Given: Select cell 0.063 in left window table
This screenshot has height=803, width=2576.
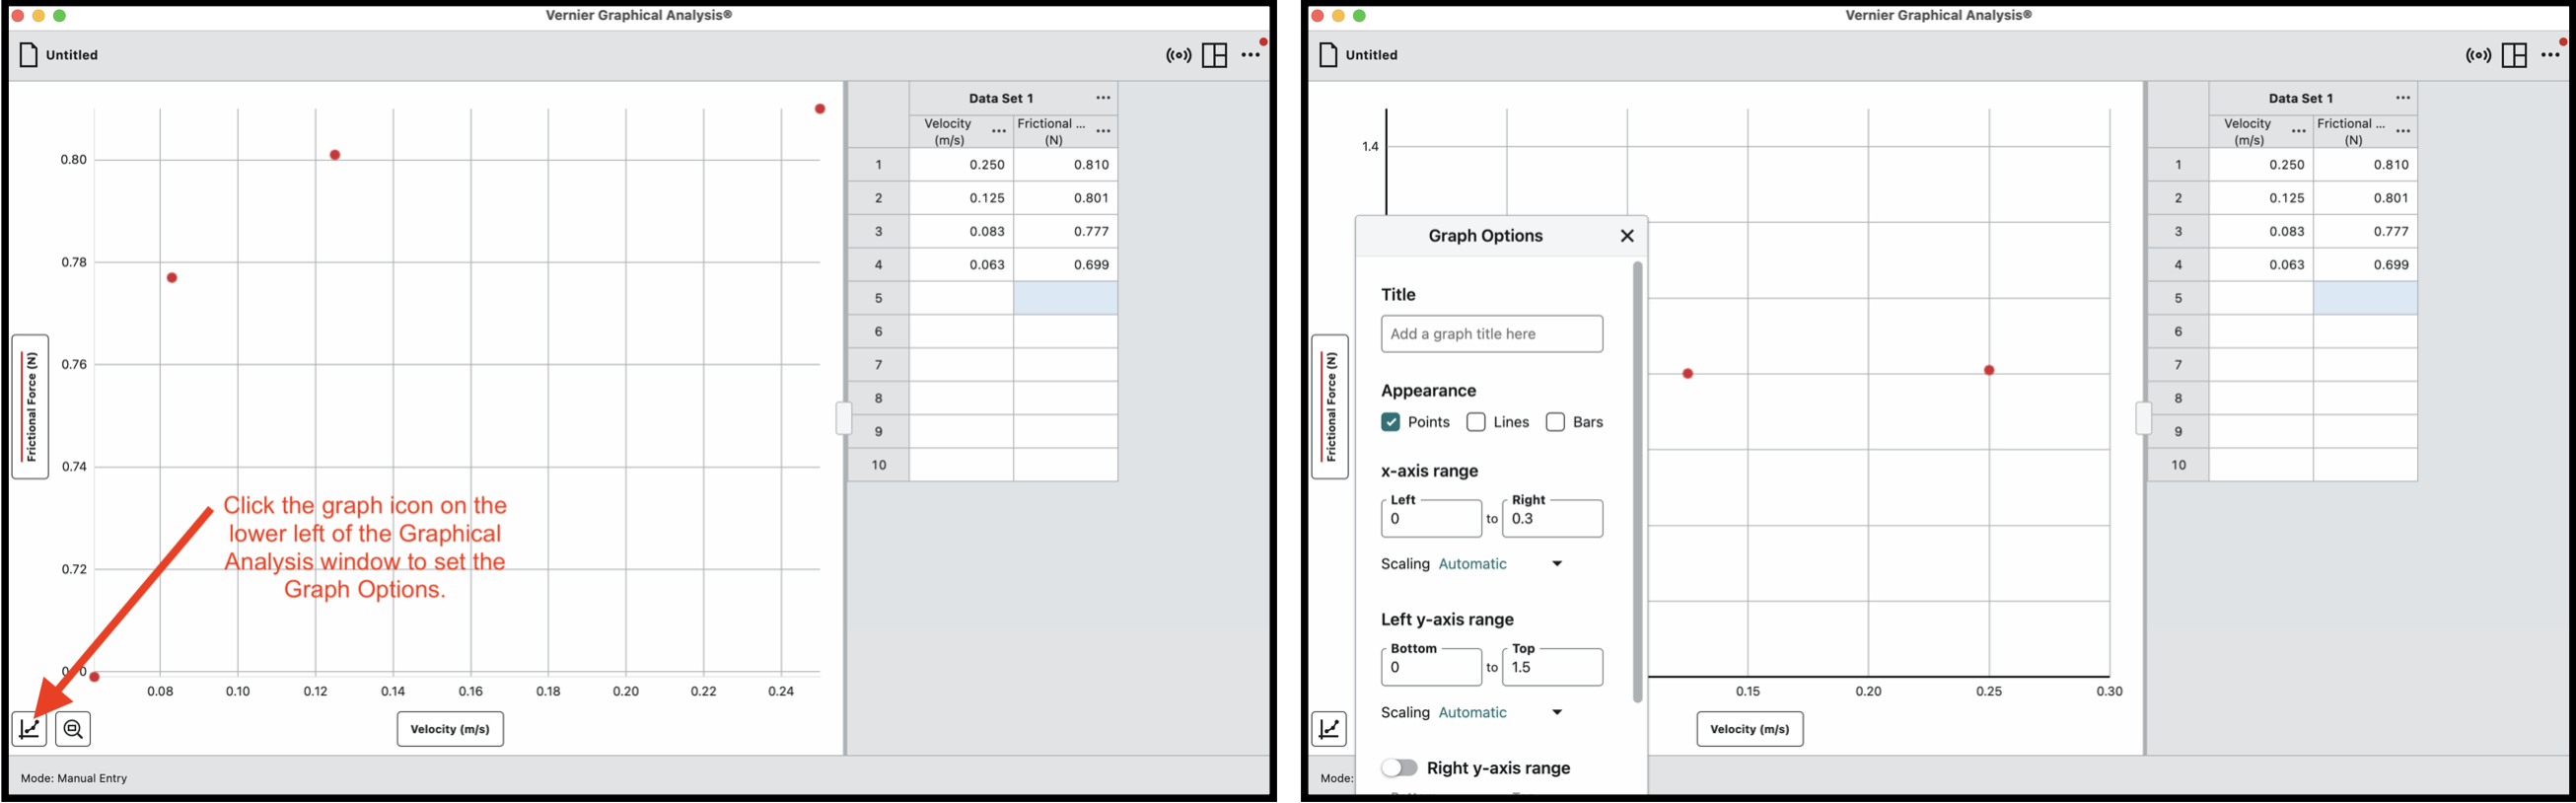Looking at the screenshot, I should (961, 265).
